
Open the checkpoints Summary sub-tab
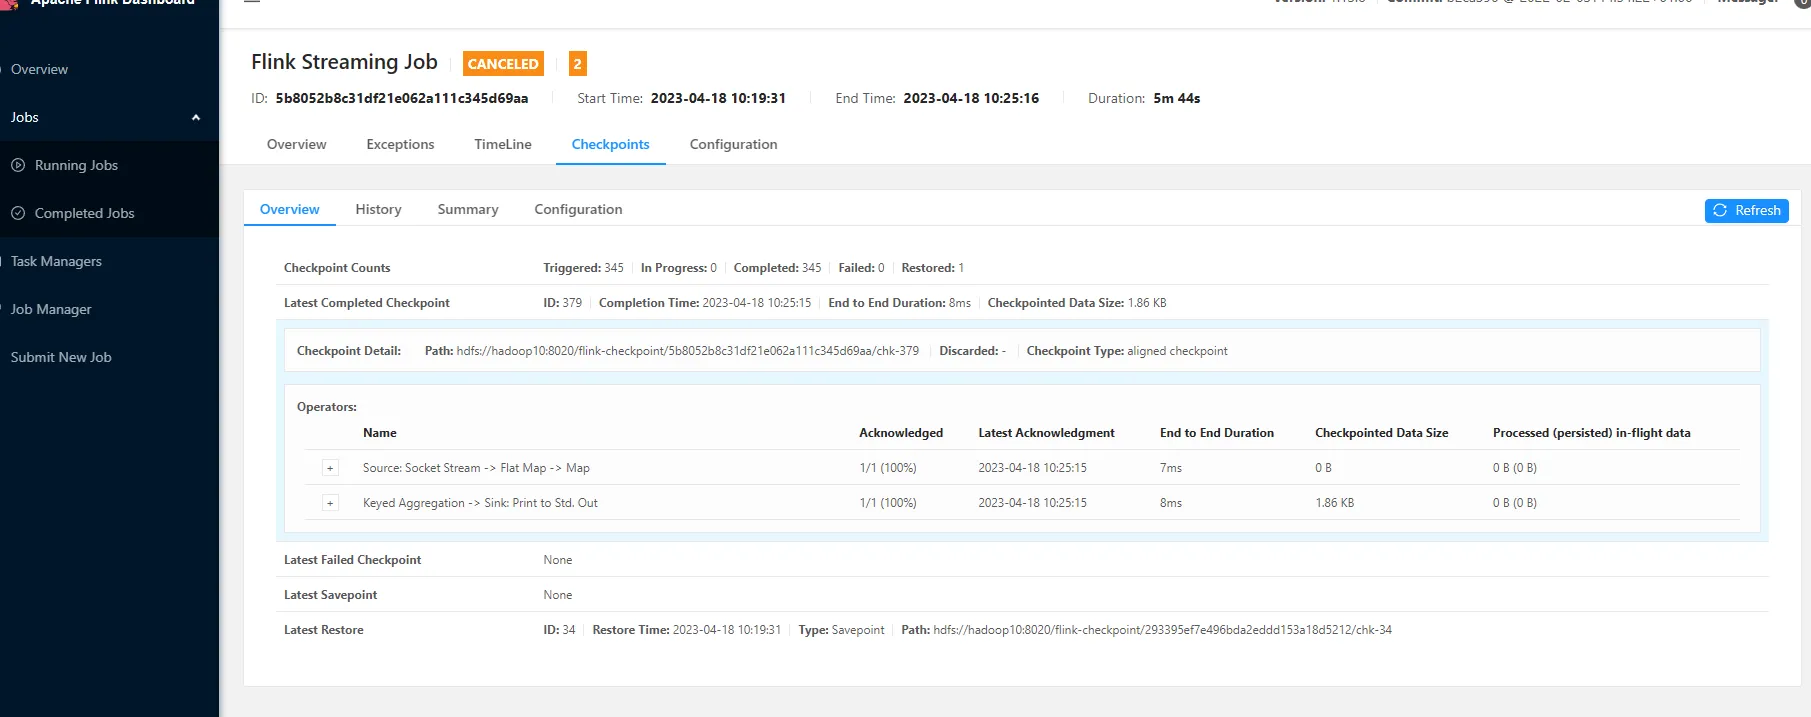point(467,209)
